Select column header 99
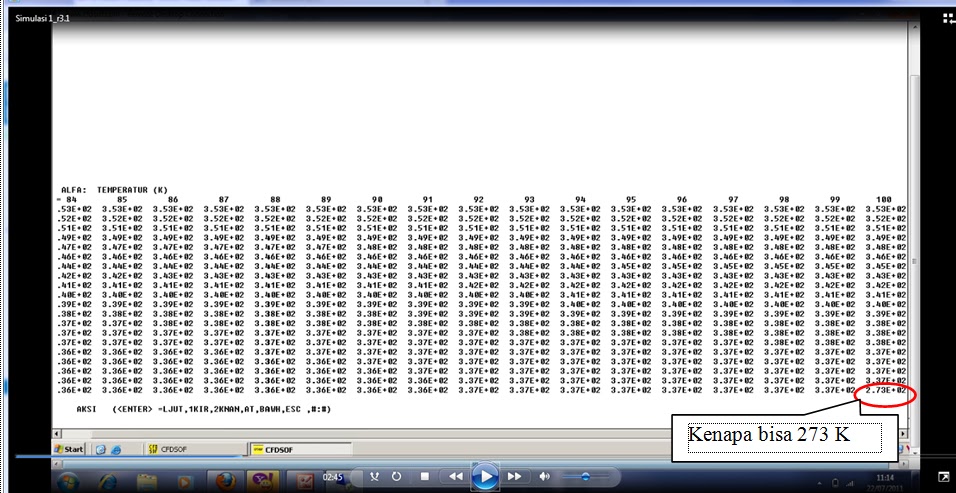The image size is (956, 493). coord(834,199)
